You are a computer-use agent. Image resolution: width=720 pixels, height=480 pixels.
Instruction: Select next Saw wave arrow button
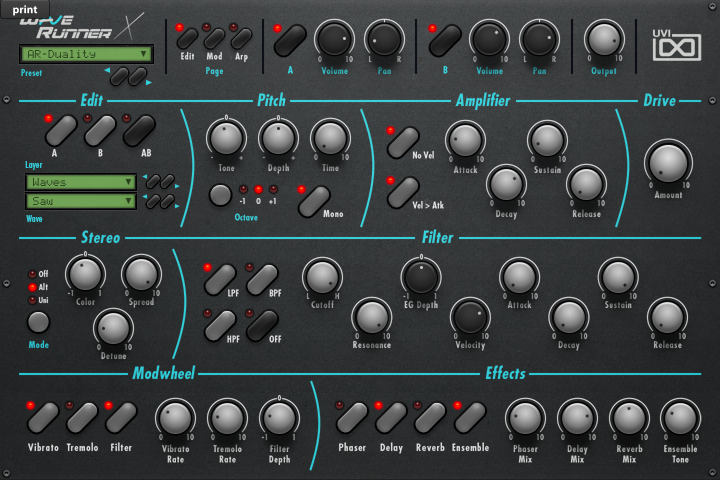coord(168,201)
